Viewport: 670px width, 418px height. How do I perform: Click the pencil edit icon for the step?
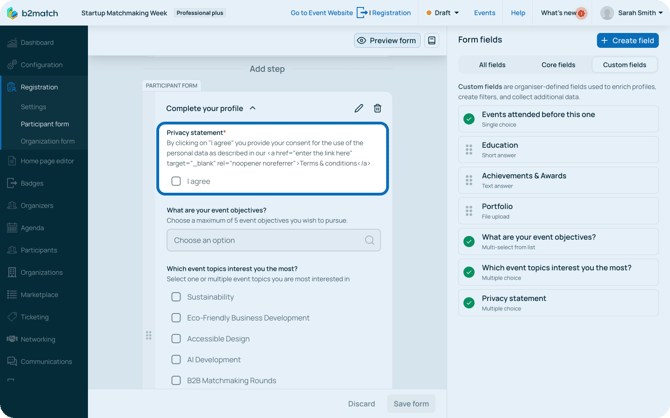[358, 108]
